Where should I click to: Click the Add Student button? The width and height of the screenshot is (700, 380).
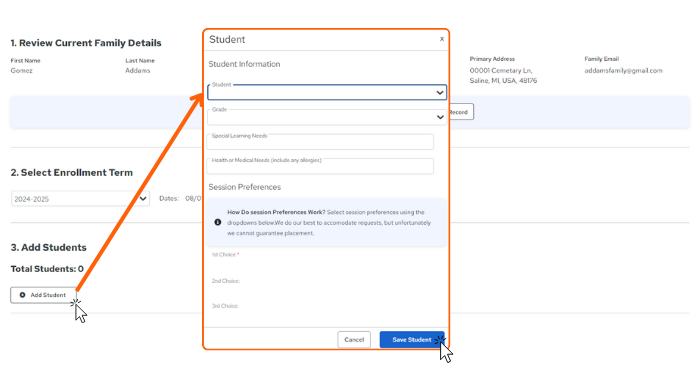click(43, 295)
